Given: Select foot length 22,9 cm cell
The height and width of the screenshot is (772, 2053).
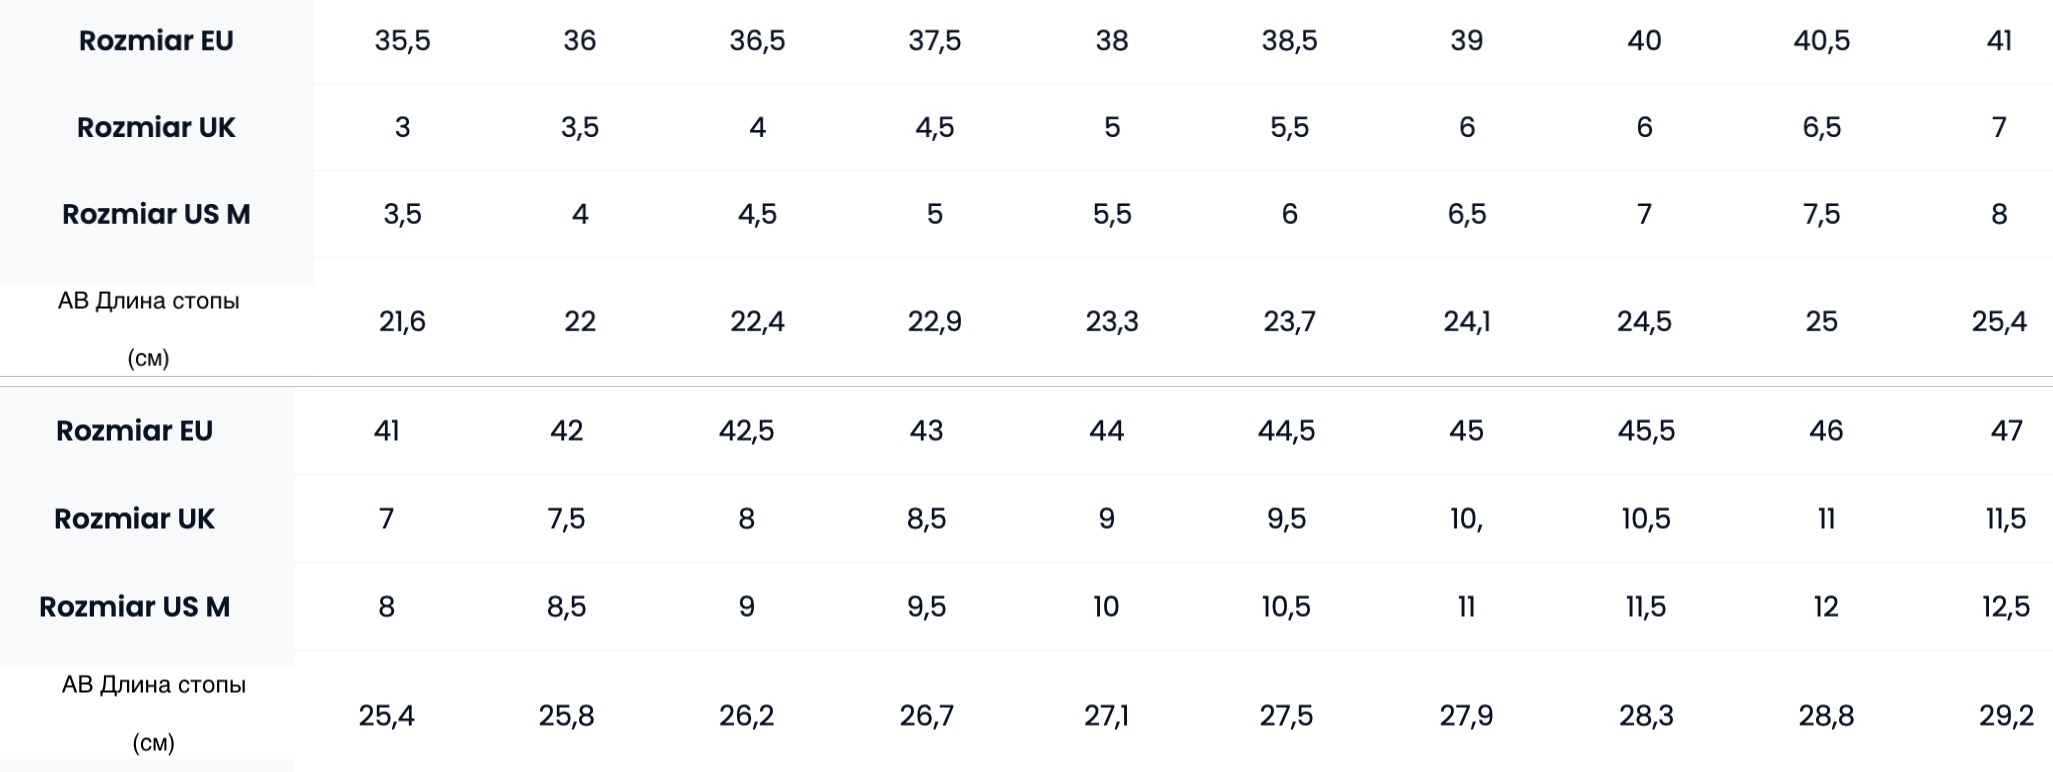Looking at the screenshot, I should [934, 321].
